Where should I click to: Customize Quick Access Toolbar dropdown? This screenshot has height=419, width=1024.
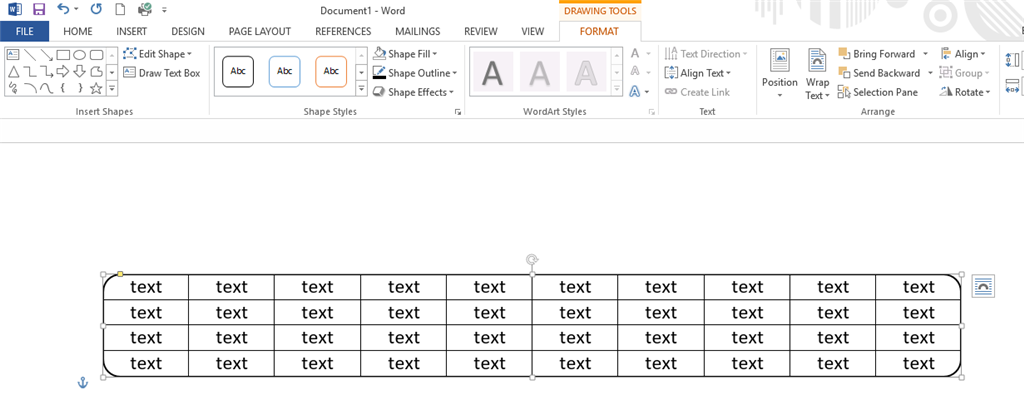click(164, 10)
